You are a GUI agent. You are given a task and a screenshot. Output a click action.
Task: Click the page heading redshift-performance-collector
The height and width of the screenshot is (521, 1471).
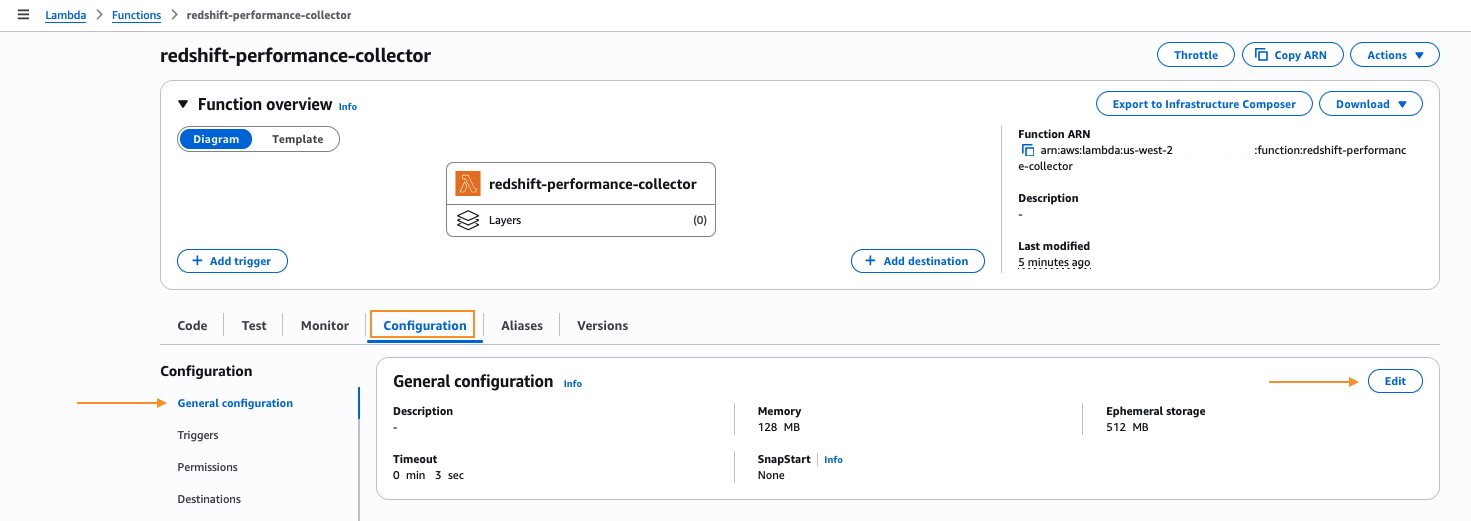pos(295,55)
